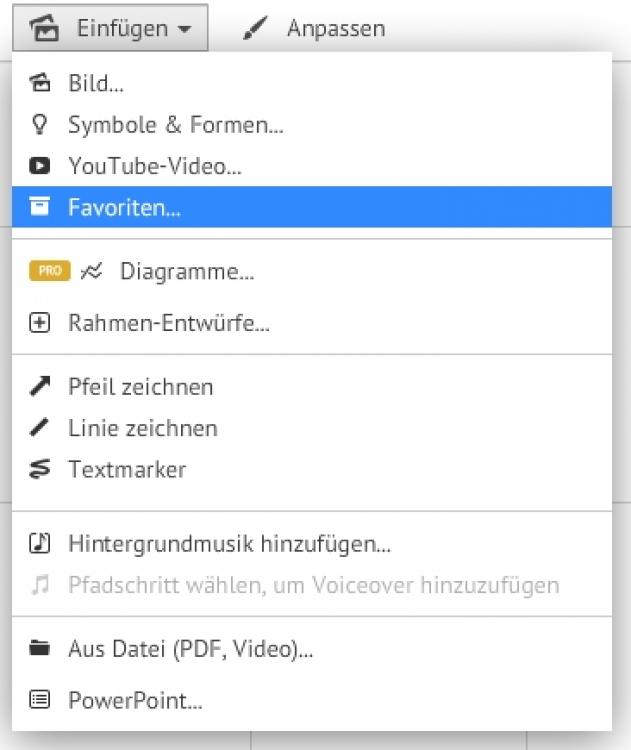Screen dimensions: 631x750
Task: Click the folder icon for Aus Datei
Action: click(40, 649)
